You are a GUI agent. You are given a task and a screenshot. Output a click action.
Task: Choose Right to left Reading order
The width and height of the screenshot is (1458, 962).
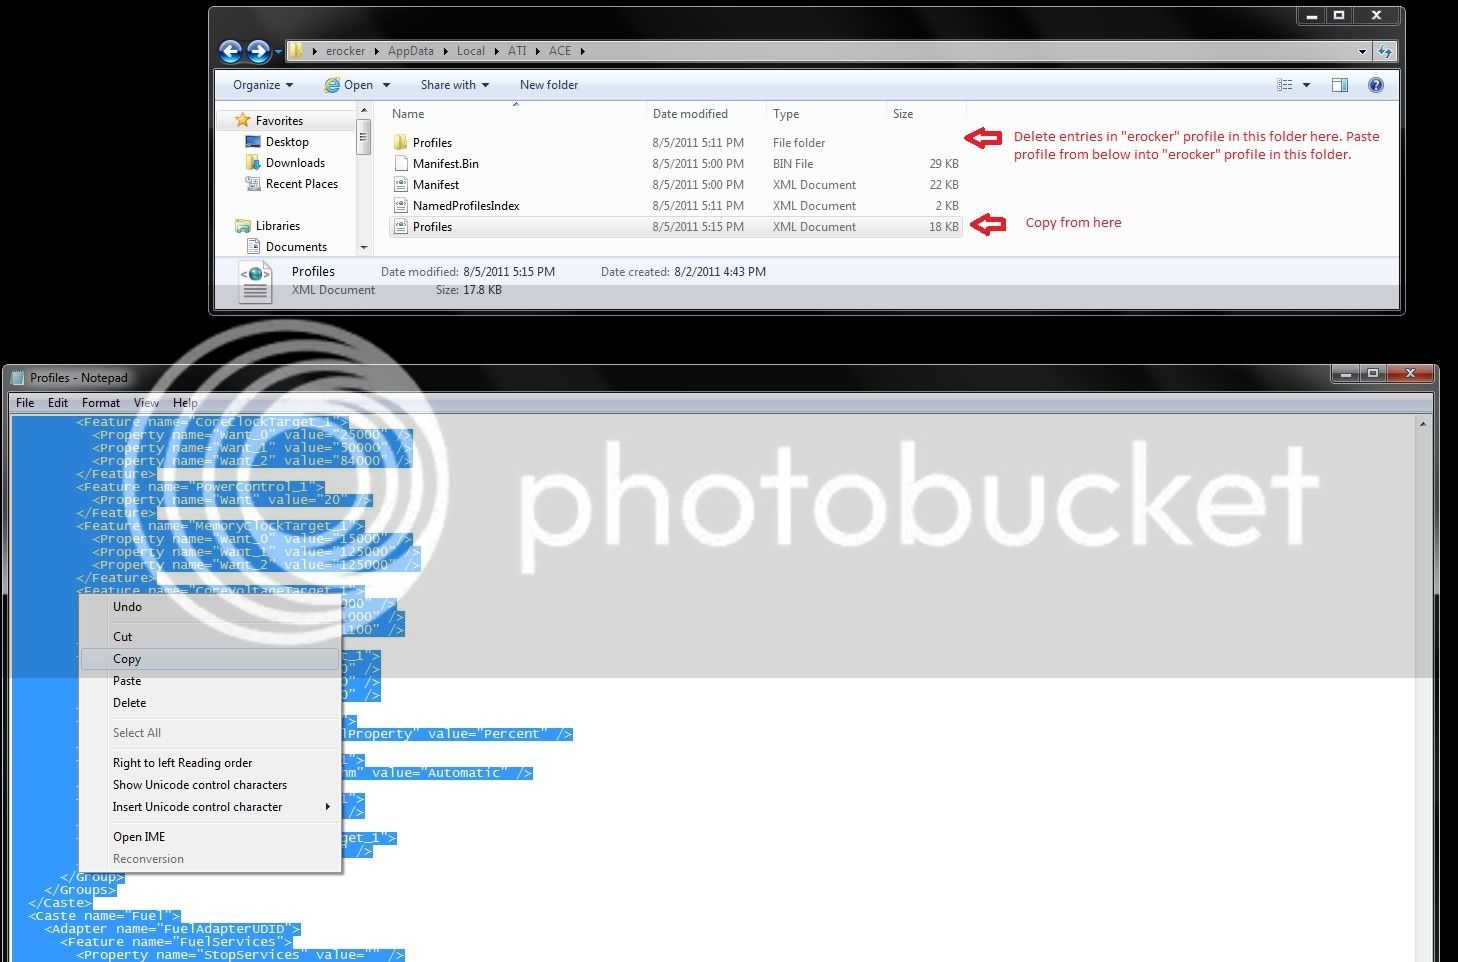click(x=210, y=763)
